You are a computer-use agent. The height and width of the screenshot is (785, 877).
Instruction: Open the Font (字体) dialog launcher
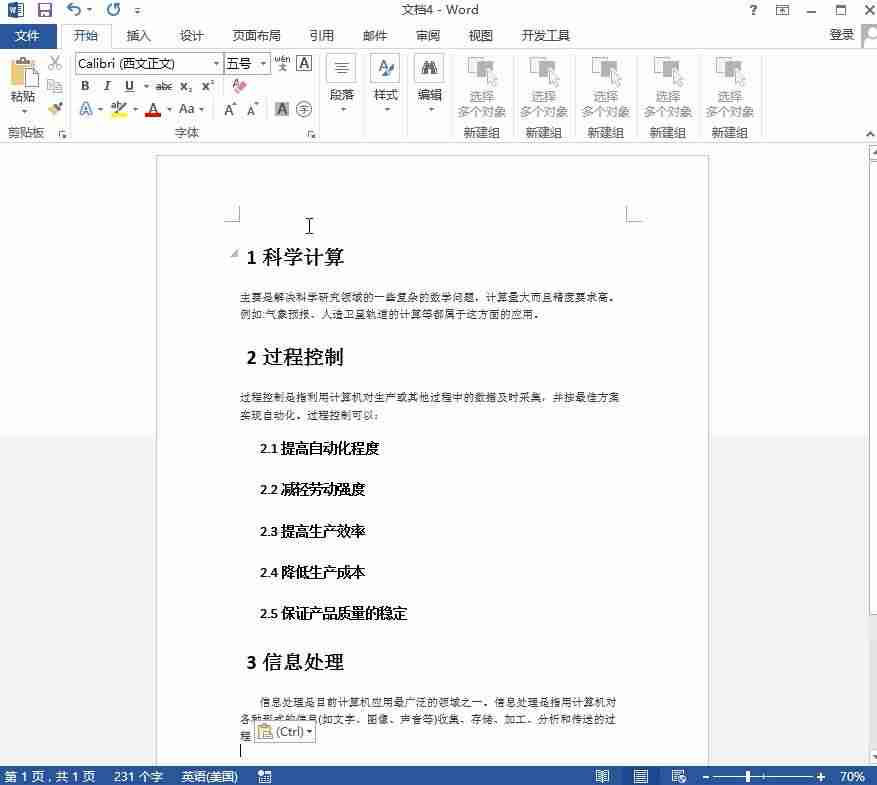tap(312, 134)
